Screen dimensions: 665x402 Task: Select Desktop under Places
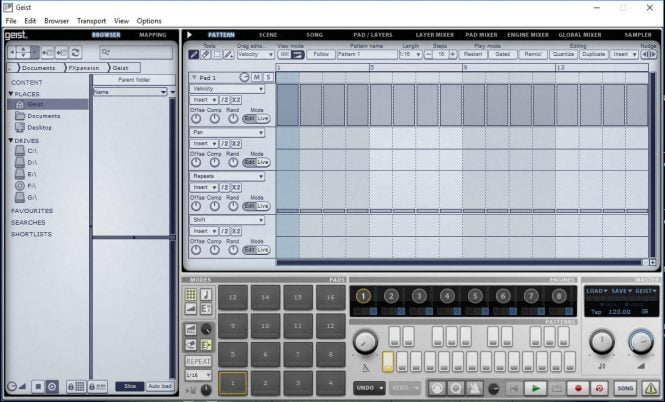point(39,128)
